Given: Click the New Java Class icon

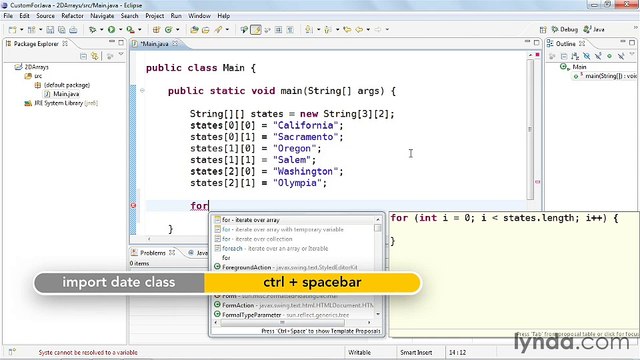Looking at the screenshot, I should 168,29.
